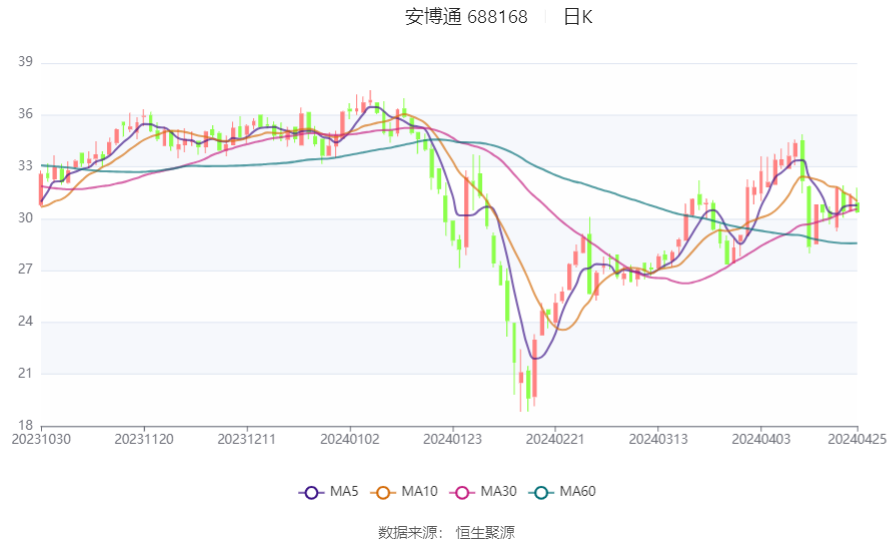Select the 20240403 date on x-axis
This screenshot has height=542, width=893.
pyautogui.click(x=761, y=439)
